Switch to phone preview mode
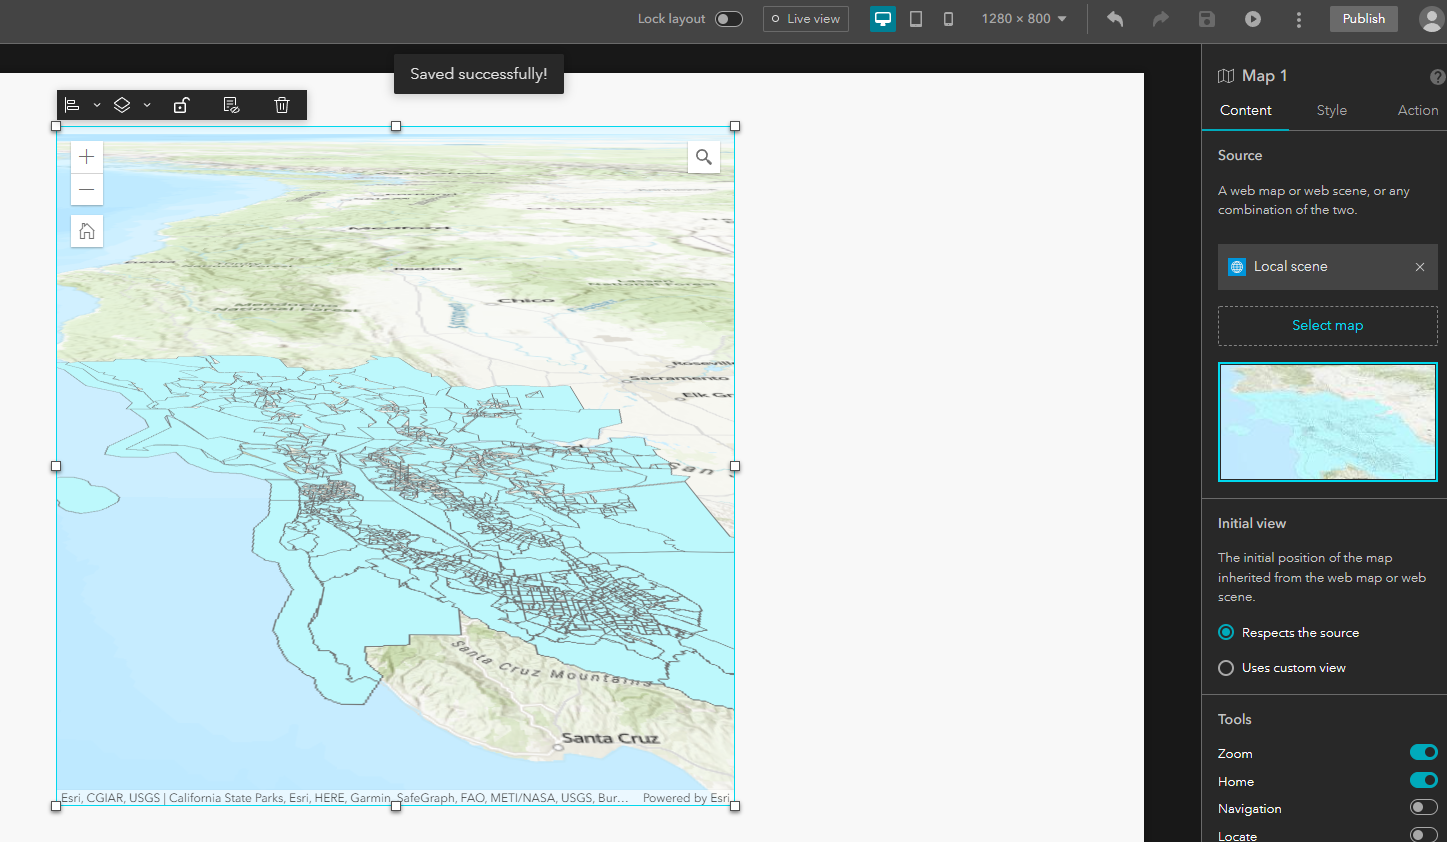 (x=947, y=18)
